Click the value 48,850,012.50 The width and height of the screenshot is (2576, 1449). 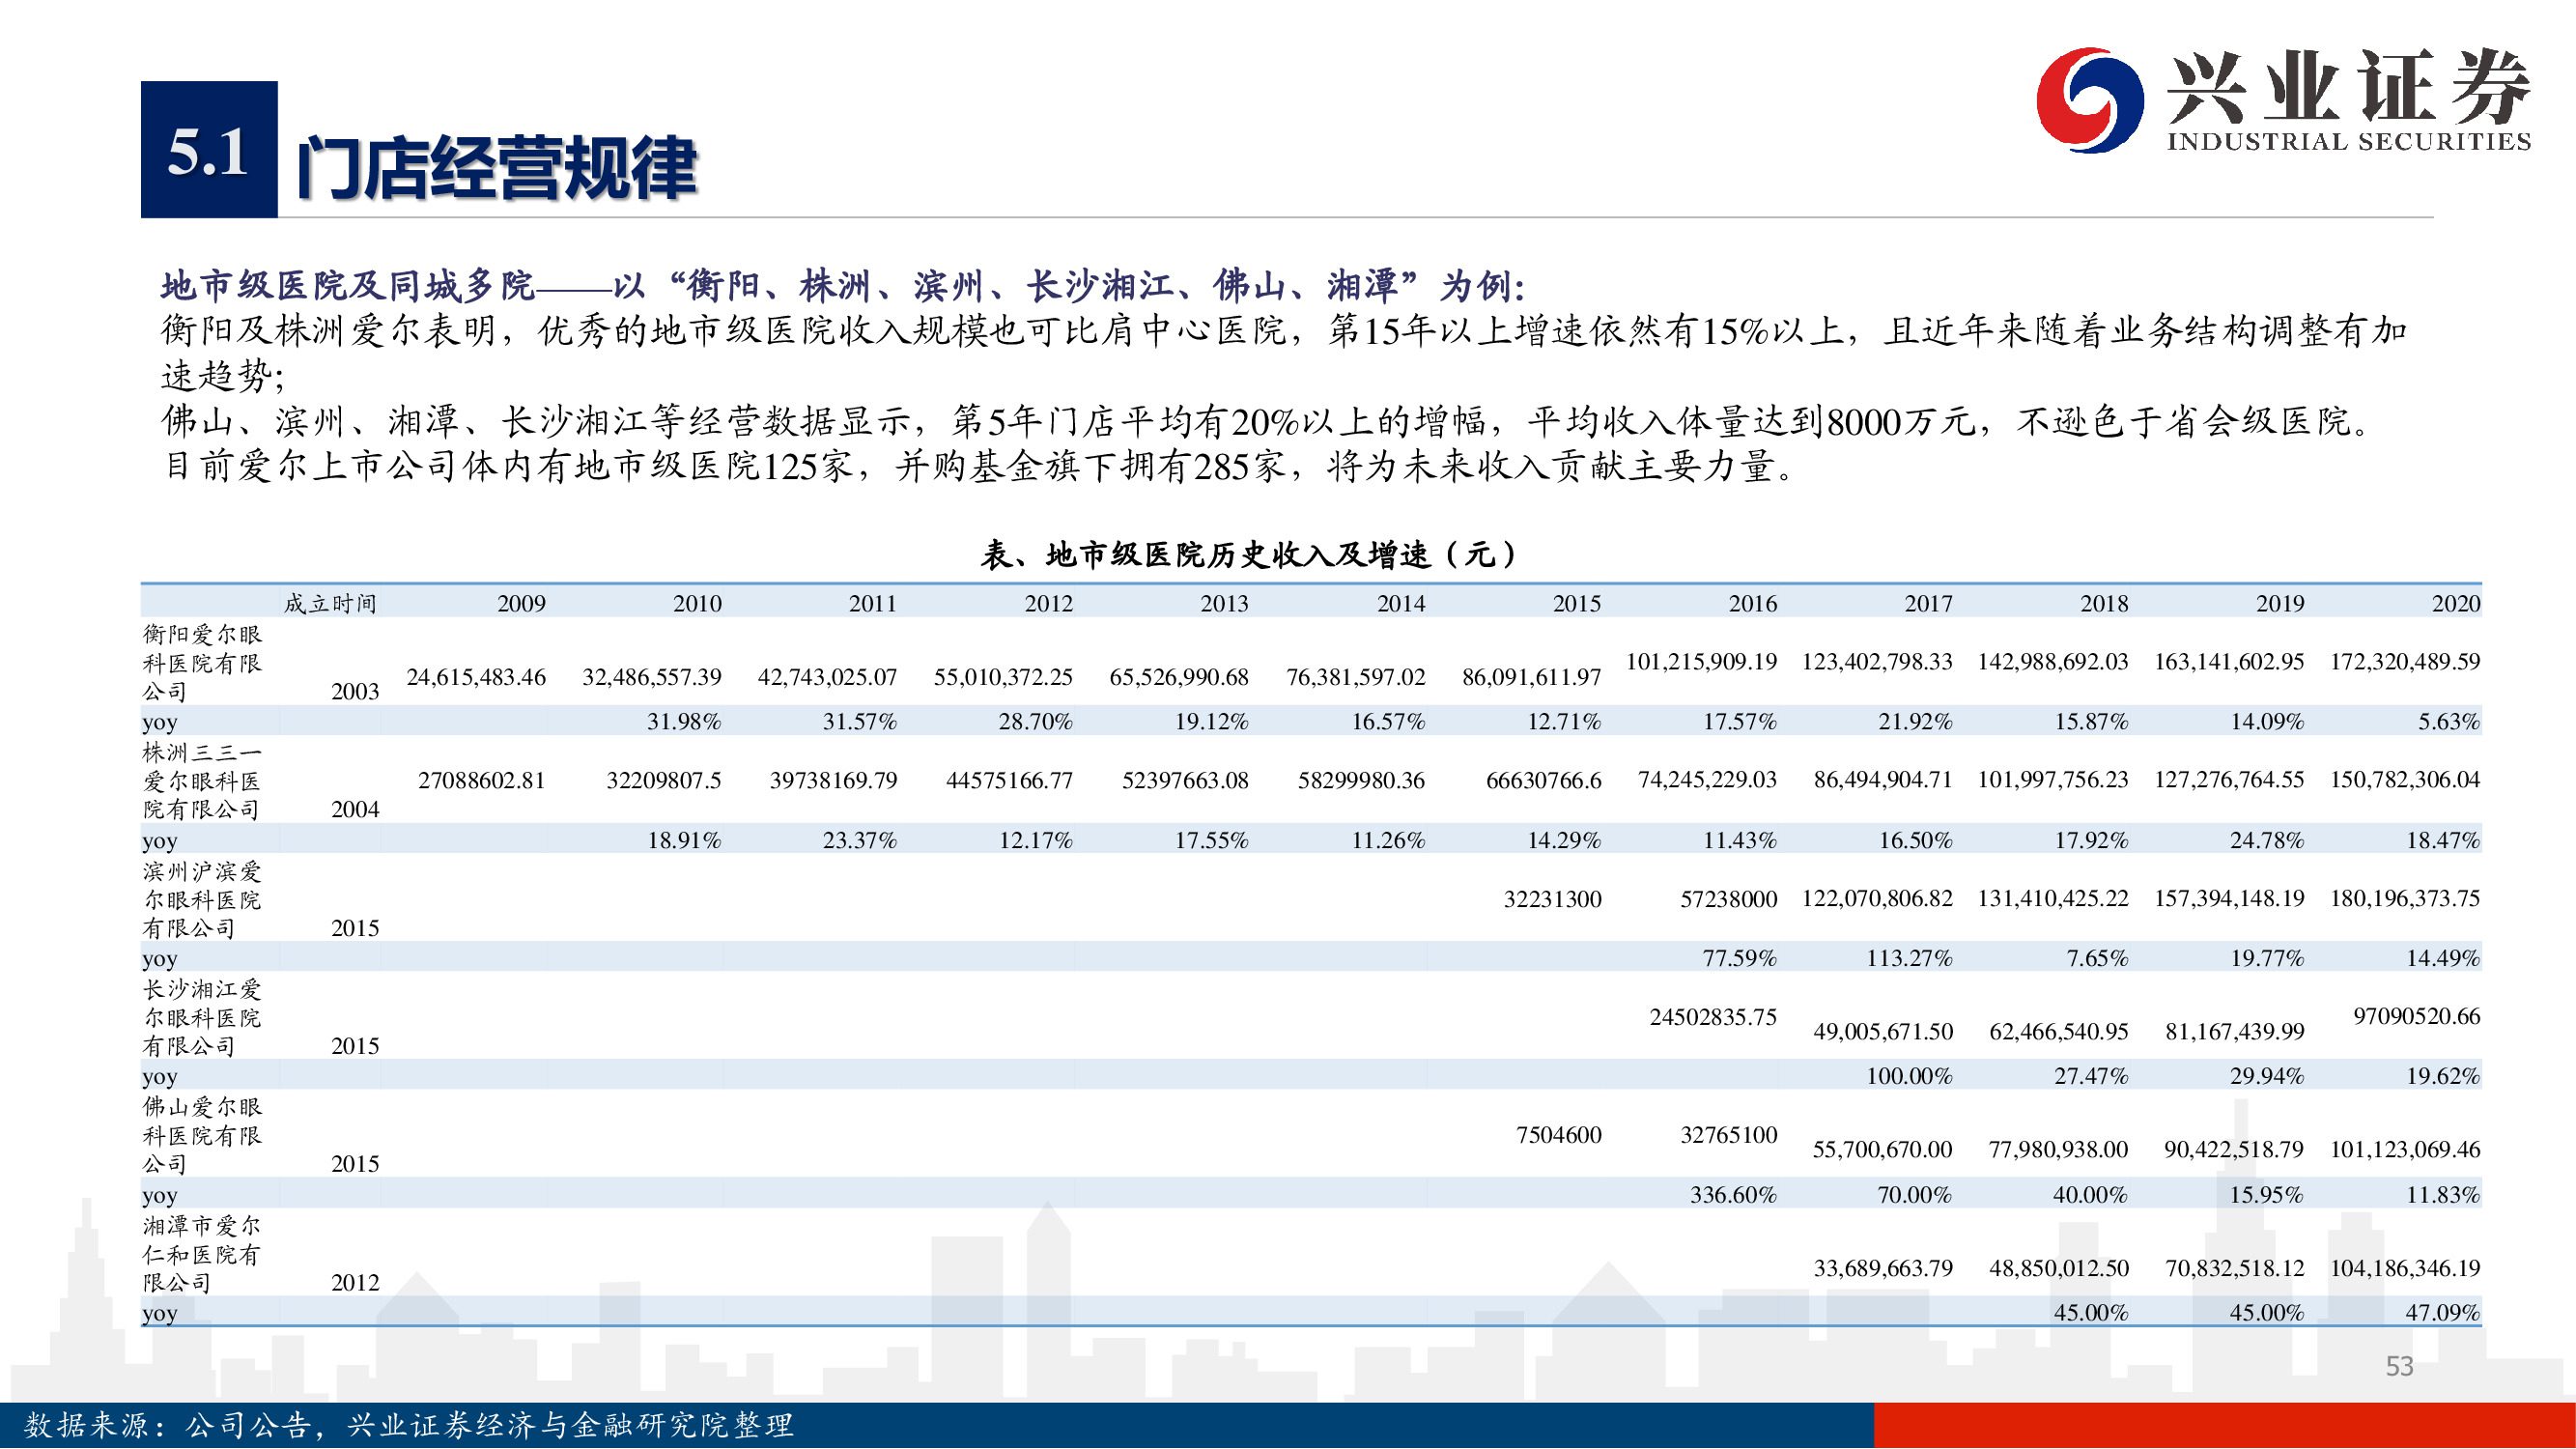(x=2059, y=1268)
